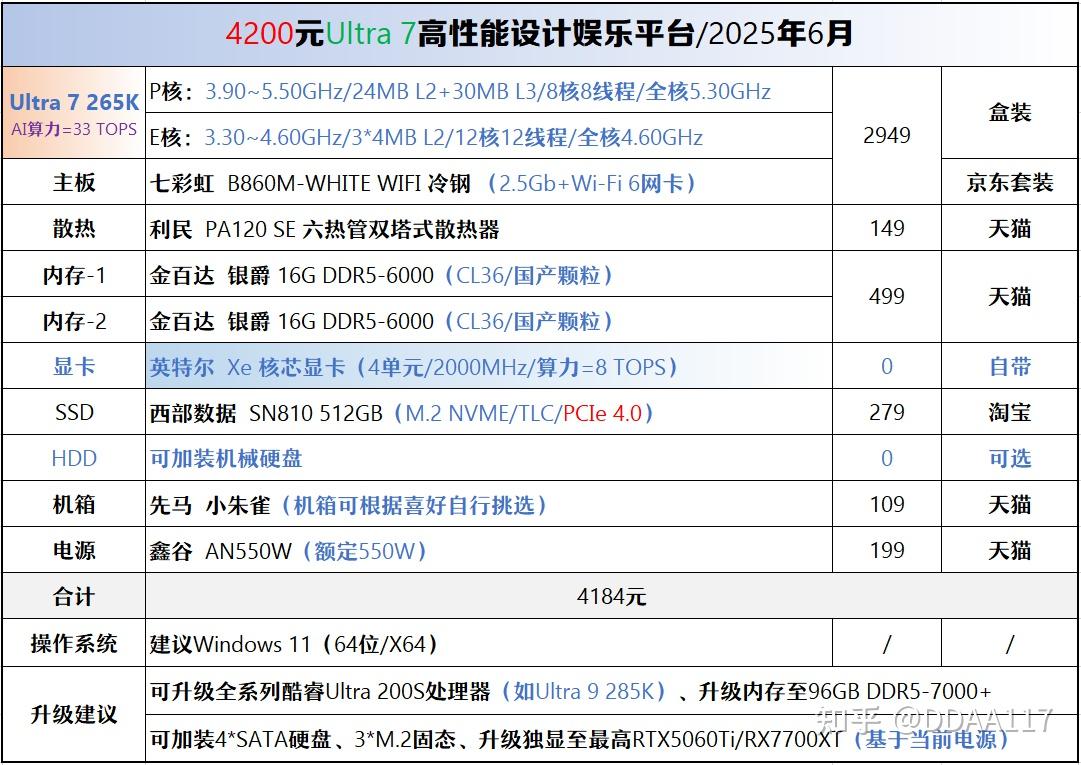Click the blue 自带 text in 显卡 row
This screenshot has height=765, width=1081.
pyautogui.click(x=1010, y=366)
